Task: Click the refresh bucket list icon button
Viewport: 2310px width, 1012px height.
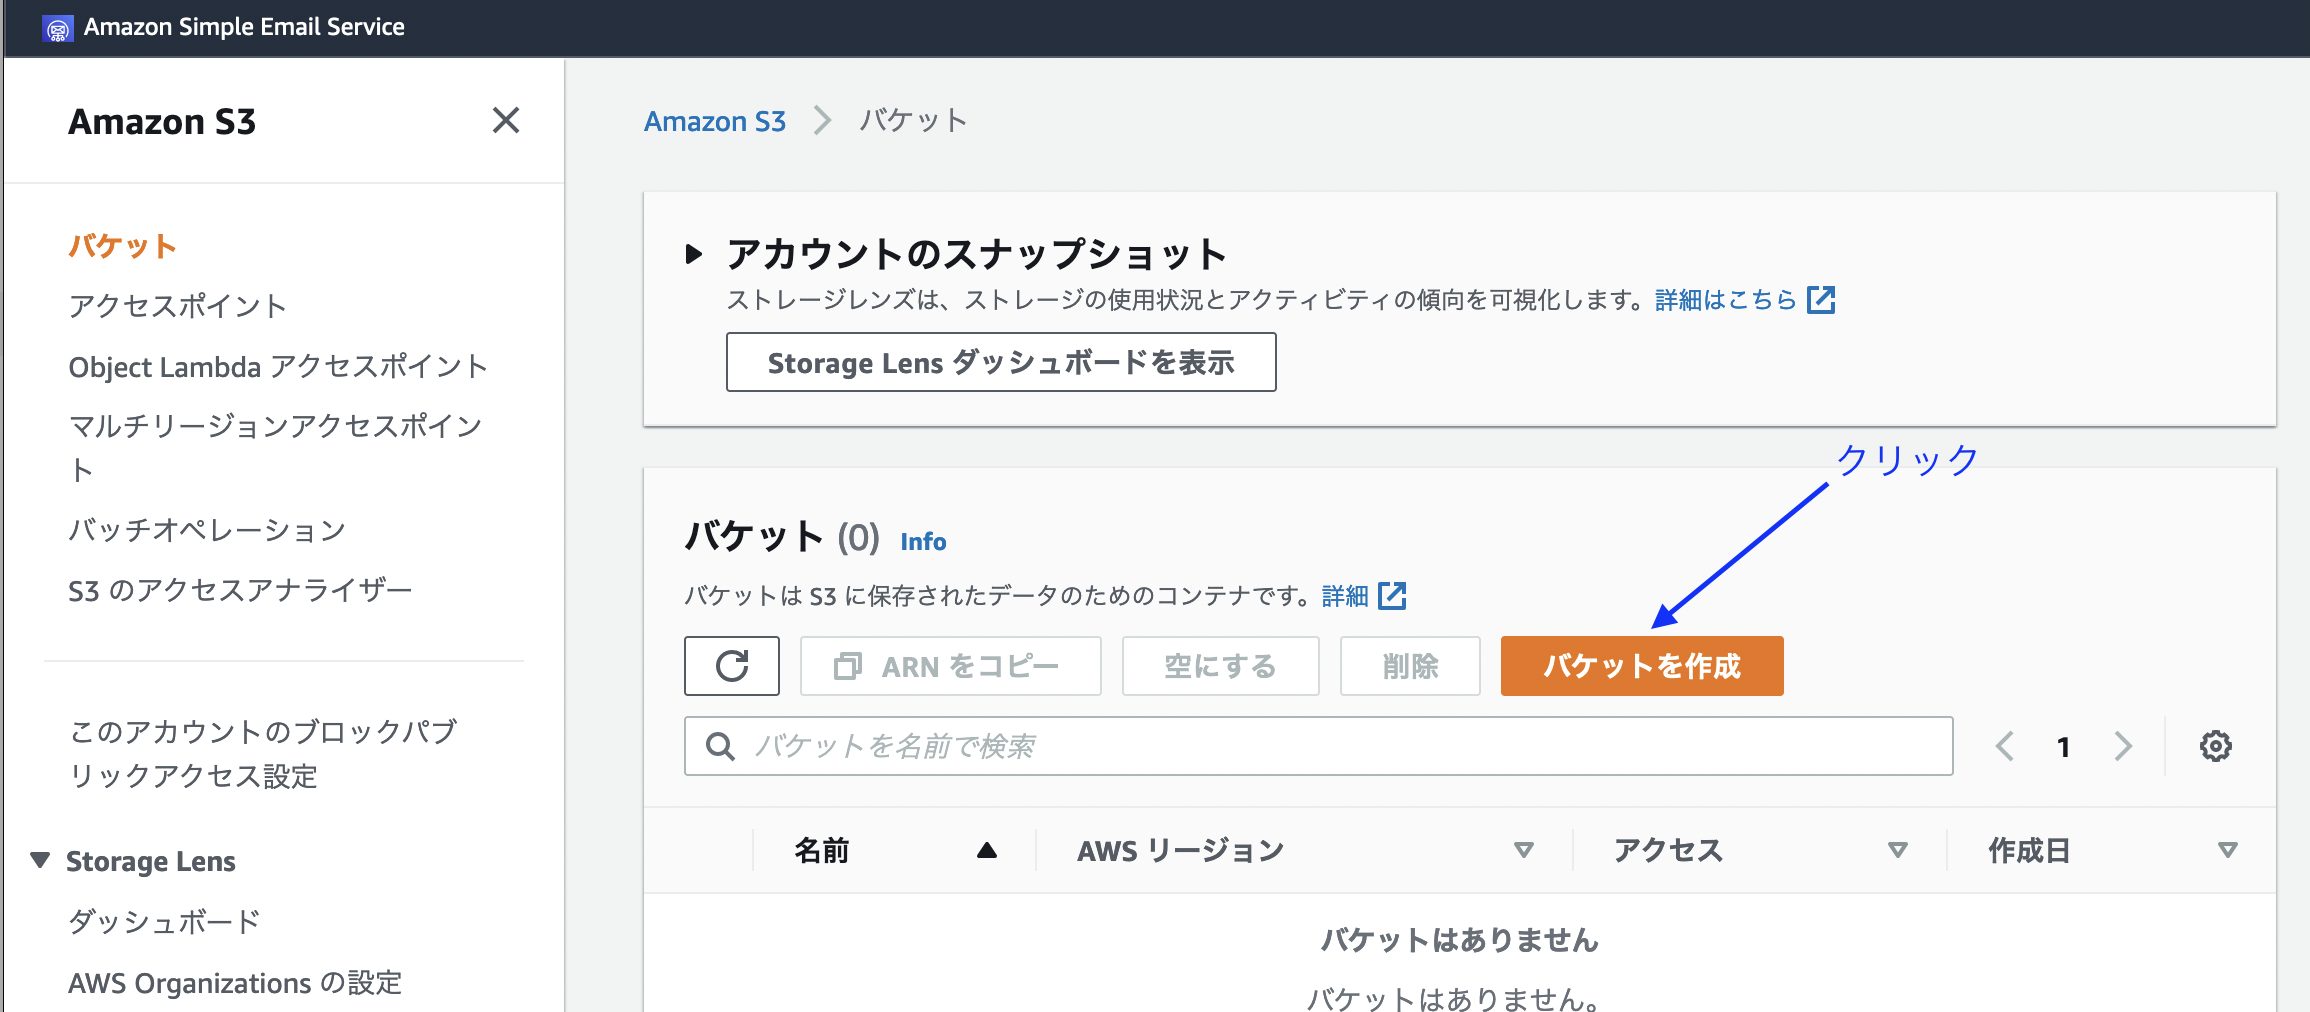Action: pos(731,666)
